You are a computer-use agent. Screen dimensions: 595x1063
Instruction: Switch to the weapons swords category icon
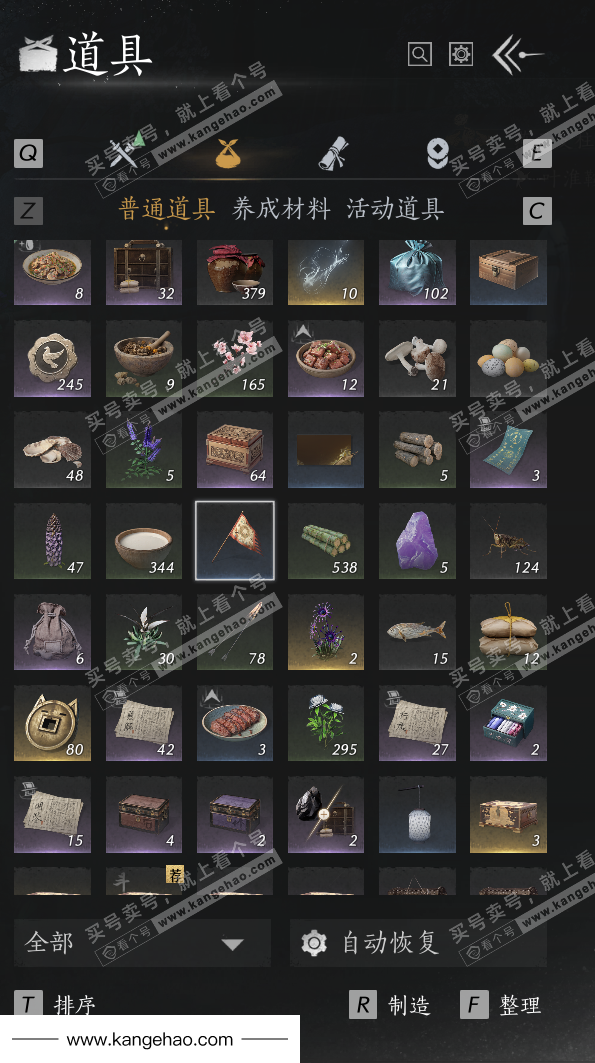point(129,151)
